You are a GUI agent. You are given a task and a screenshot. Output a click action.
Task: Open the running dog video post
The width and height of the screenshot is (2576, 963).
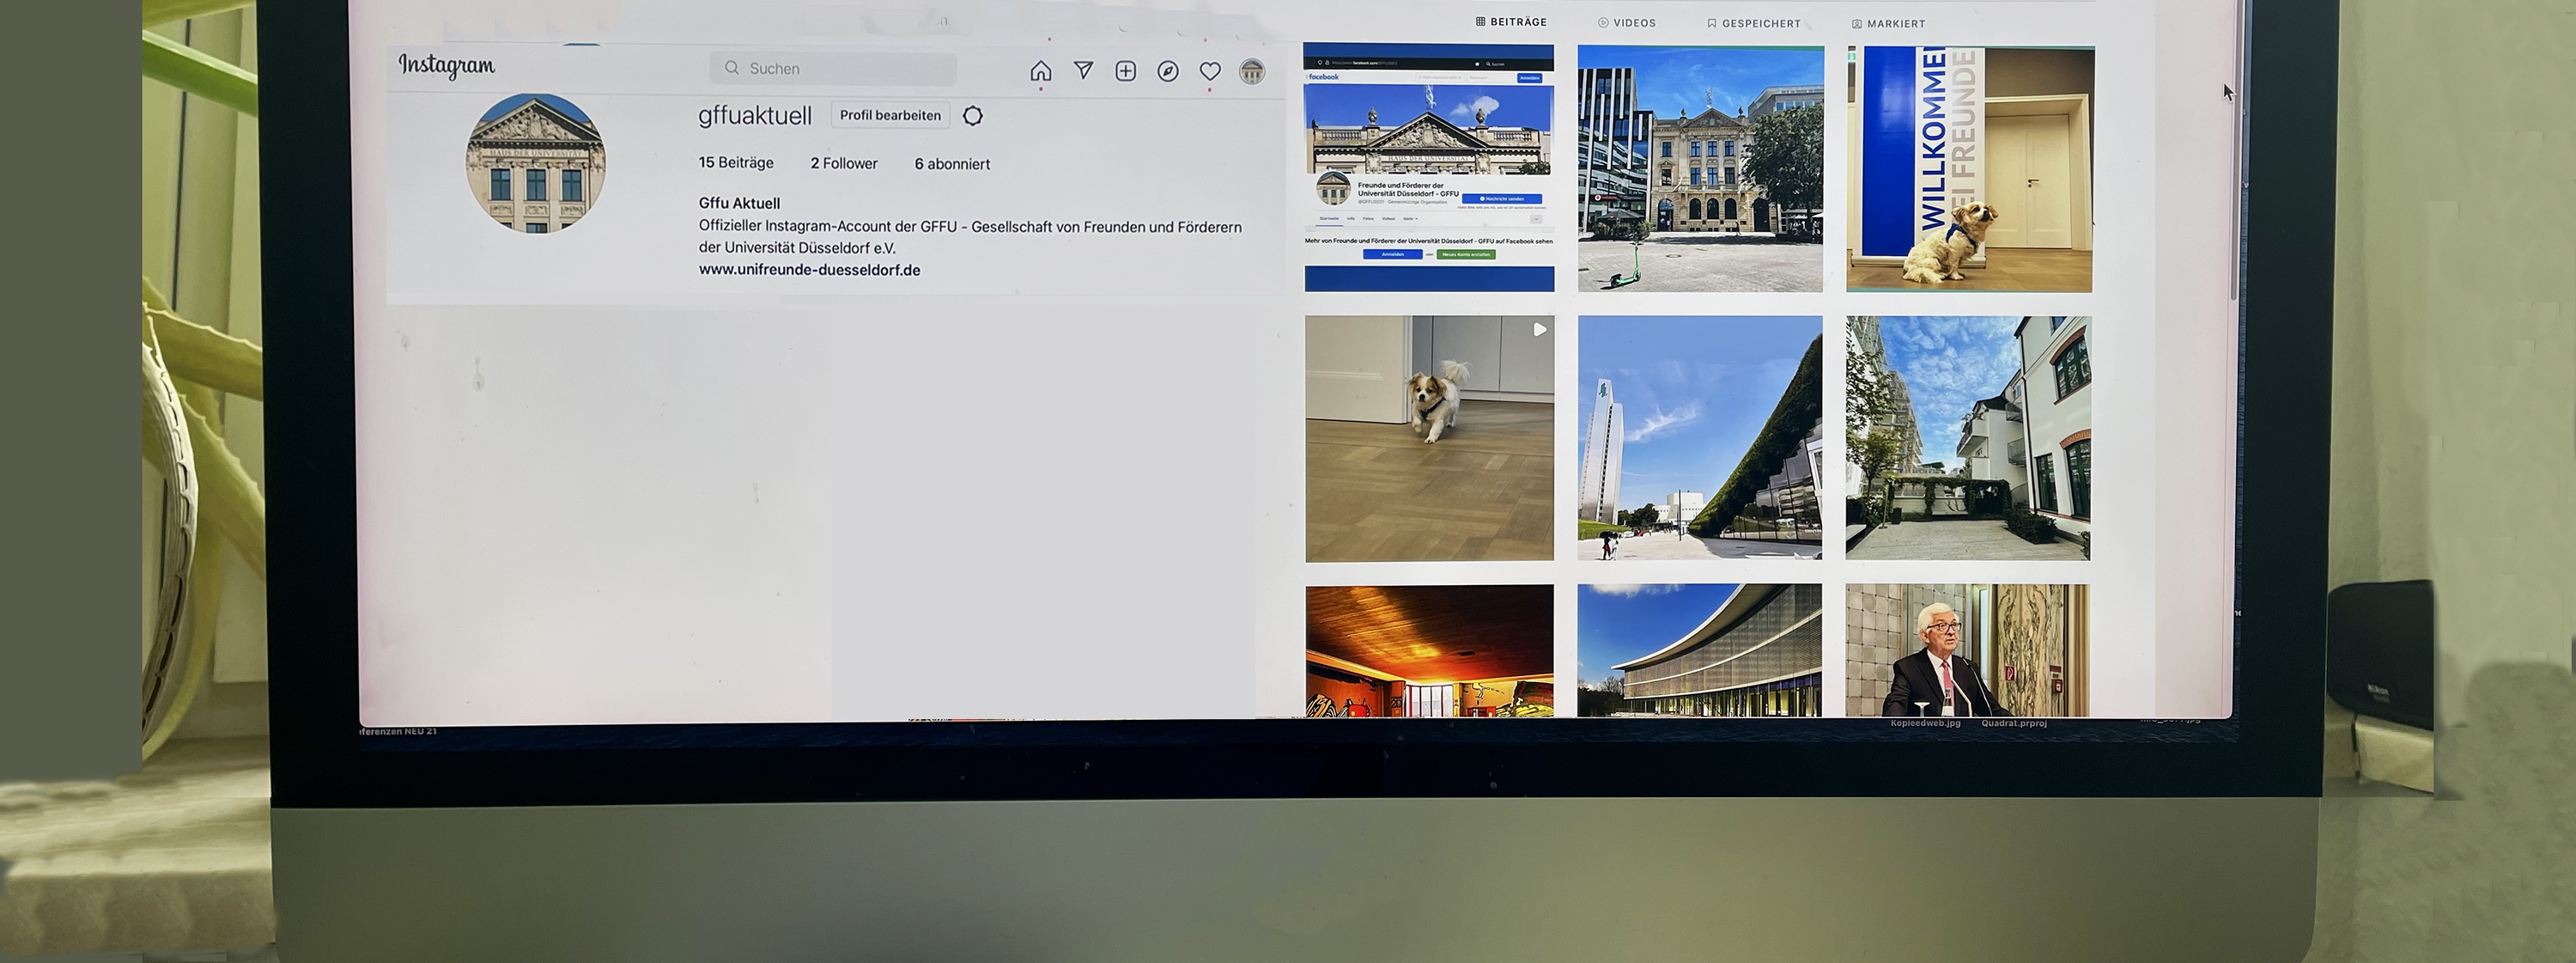1430,439
